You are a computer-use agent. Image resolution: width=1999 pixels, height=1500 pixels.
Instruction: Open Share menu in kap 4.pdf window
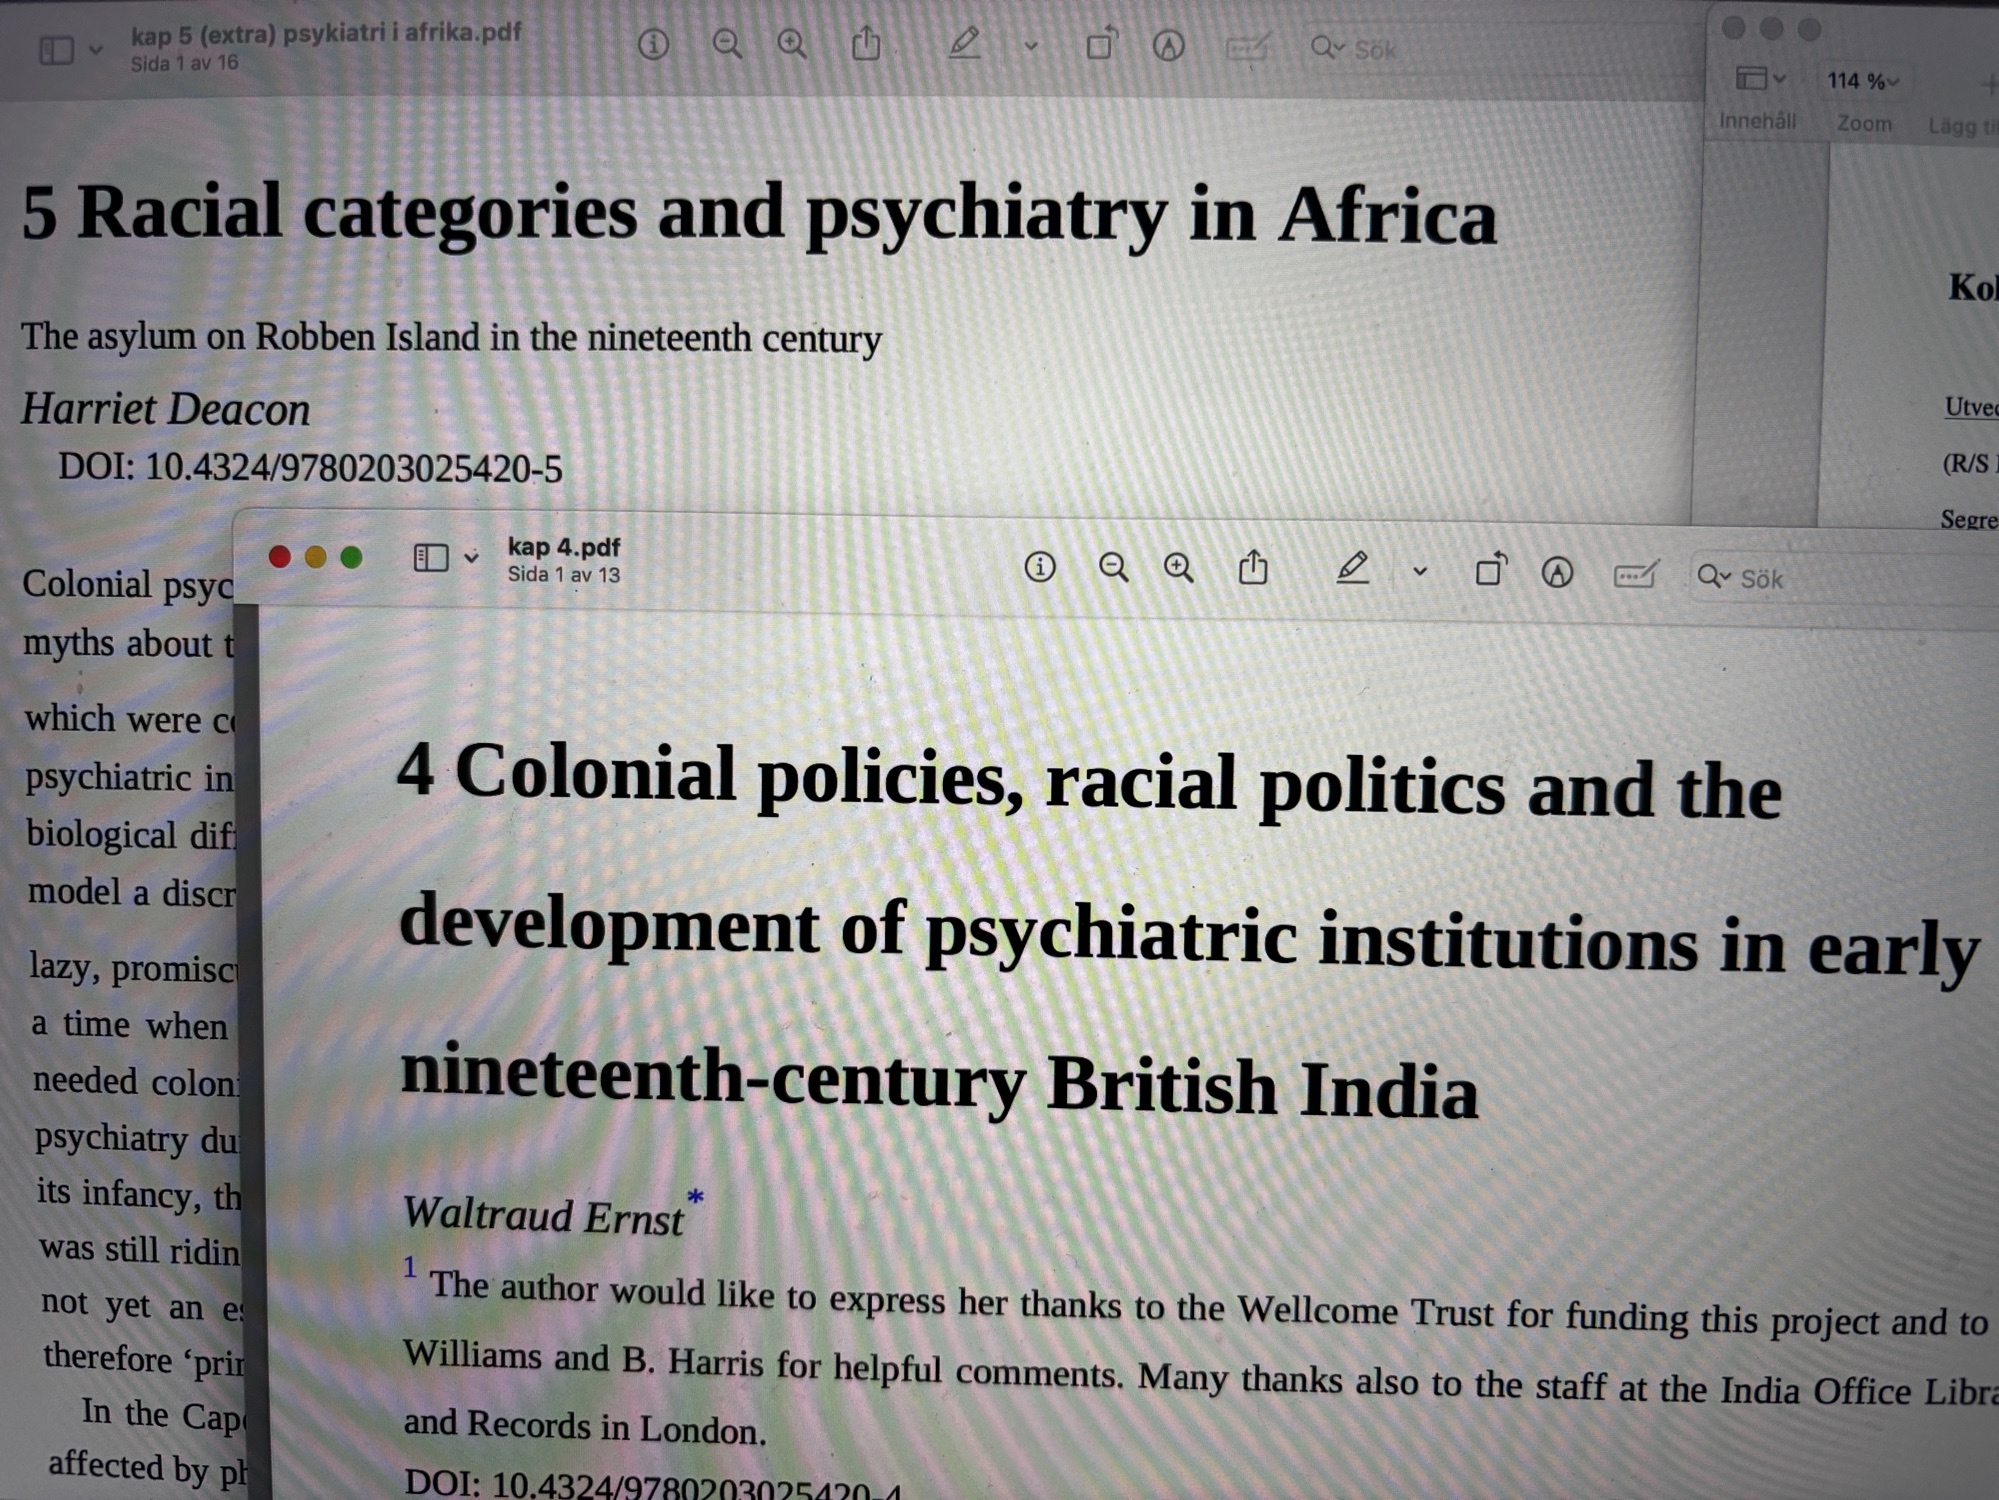point(1253,568)
